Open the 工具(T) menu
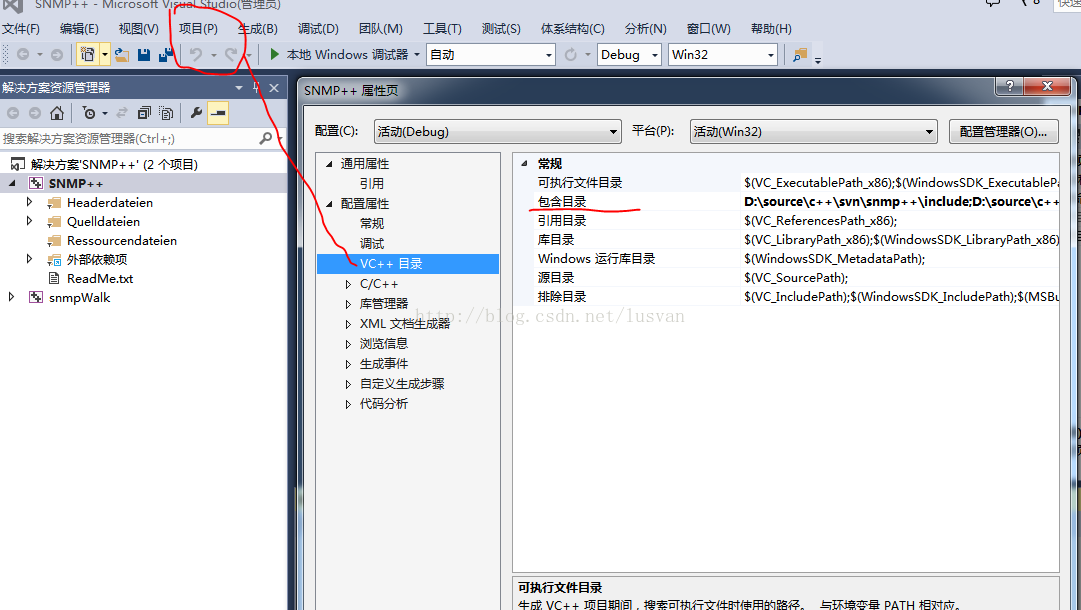1081x610 pixels. tap(442, 29)
